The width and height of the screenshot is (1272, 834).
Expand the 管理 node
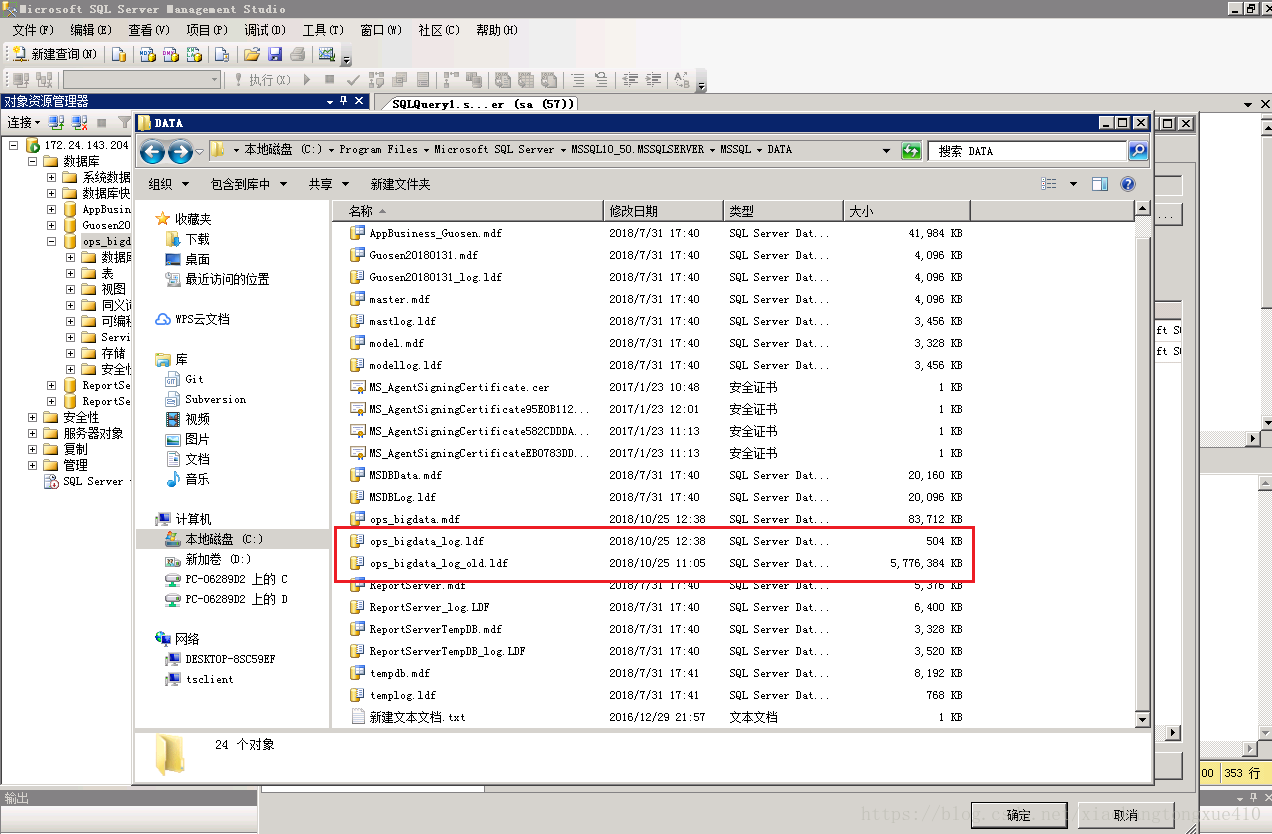(x=32, y=465)
